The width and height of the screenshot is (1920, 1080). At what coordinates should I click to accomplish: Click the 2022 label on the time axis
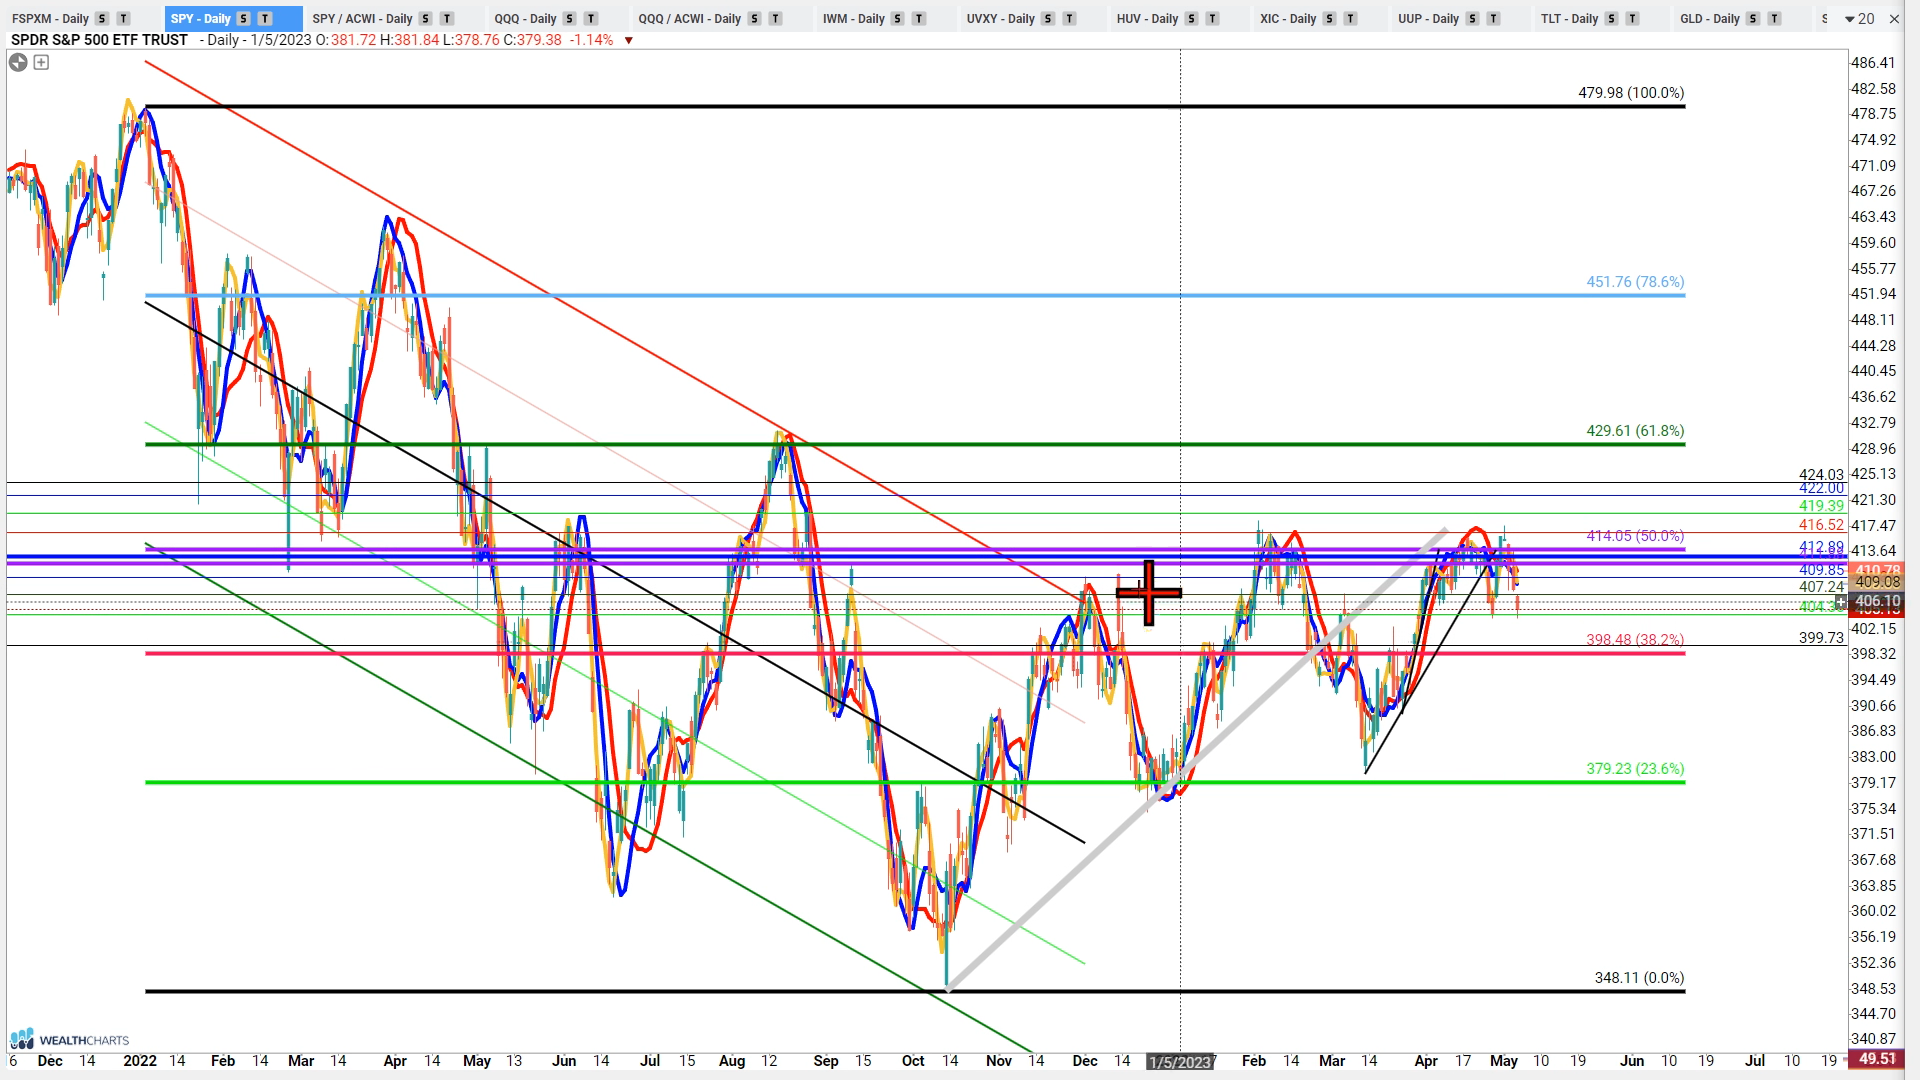pyautogui.click(x=140, y=1061)
